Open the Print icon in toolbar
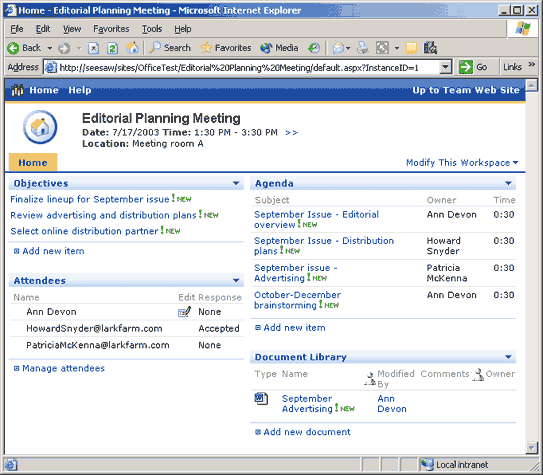Image resolution: width=543 pixels, height=475 pixels. pyautogui.click(x=362, y=48)
